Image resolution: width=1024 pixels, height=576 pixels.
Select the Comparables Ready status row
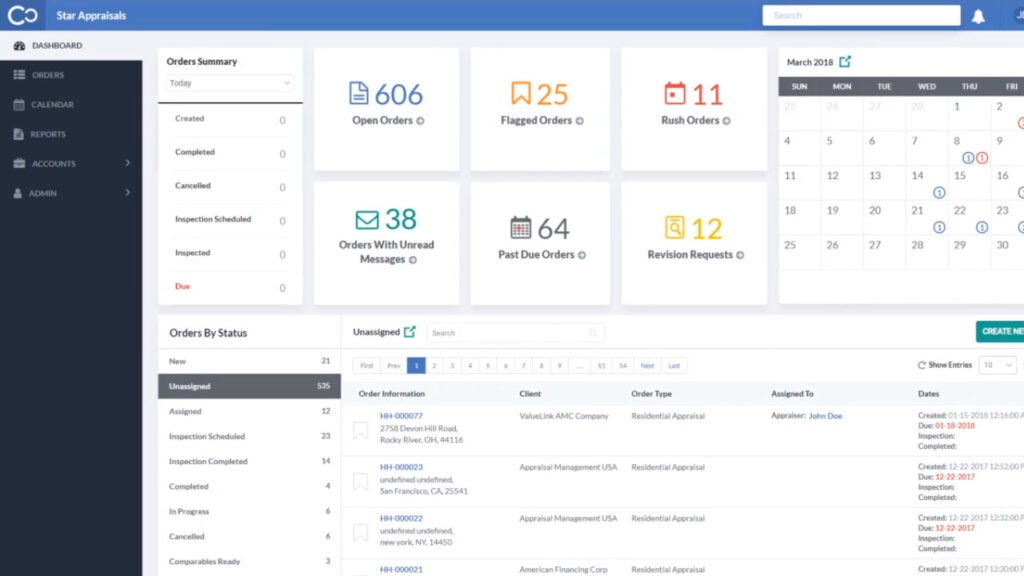[249, 562]
